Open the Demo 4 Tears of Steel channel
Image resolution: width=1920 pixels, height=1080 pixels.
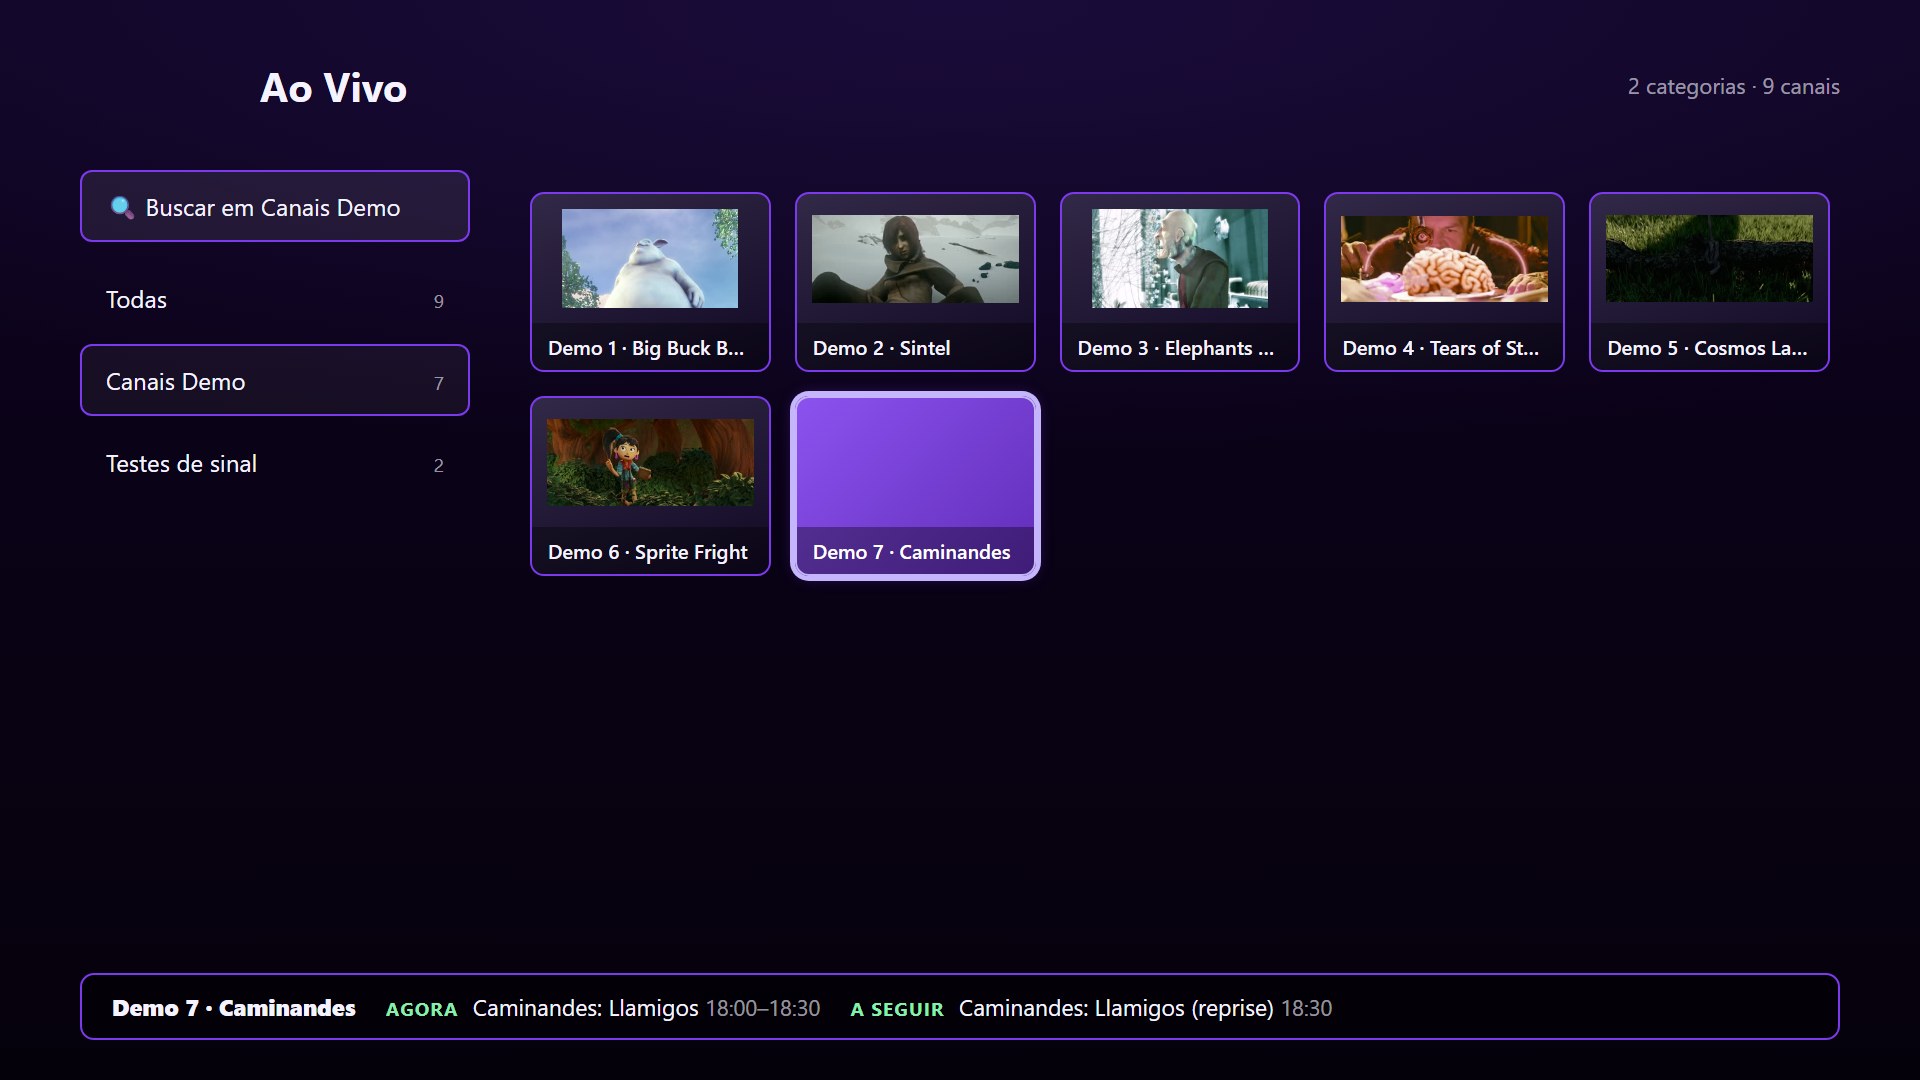1444,282
